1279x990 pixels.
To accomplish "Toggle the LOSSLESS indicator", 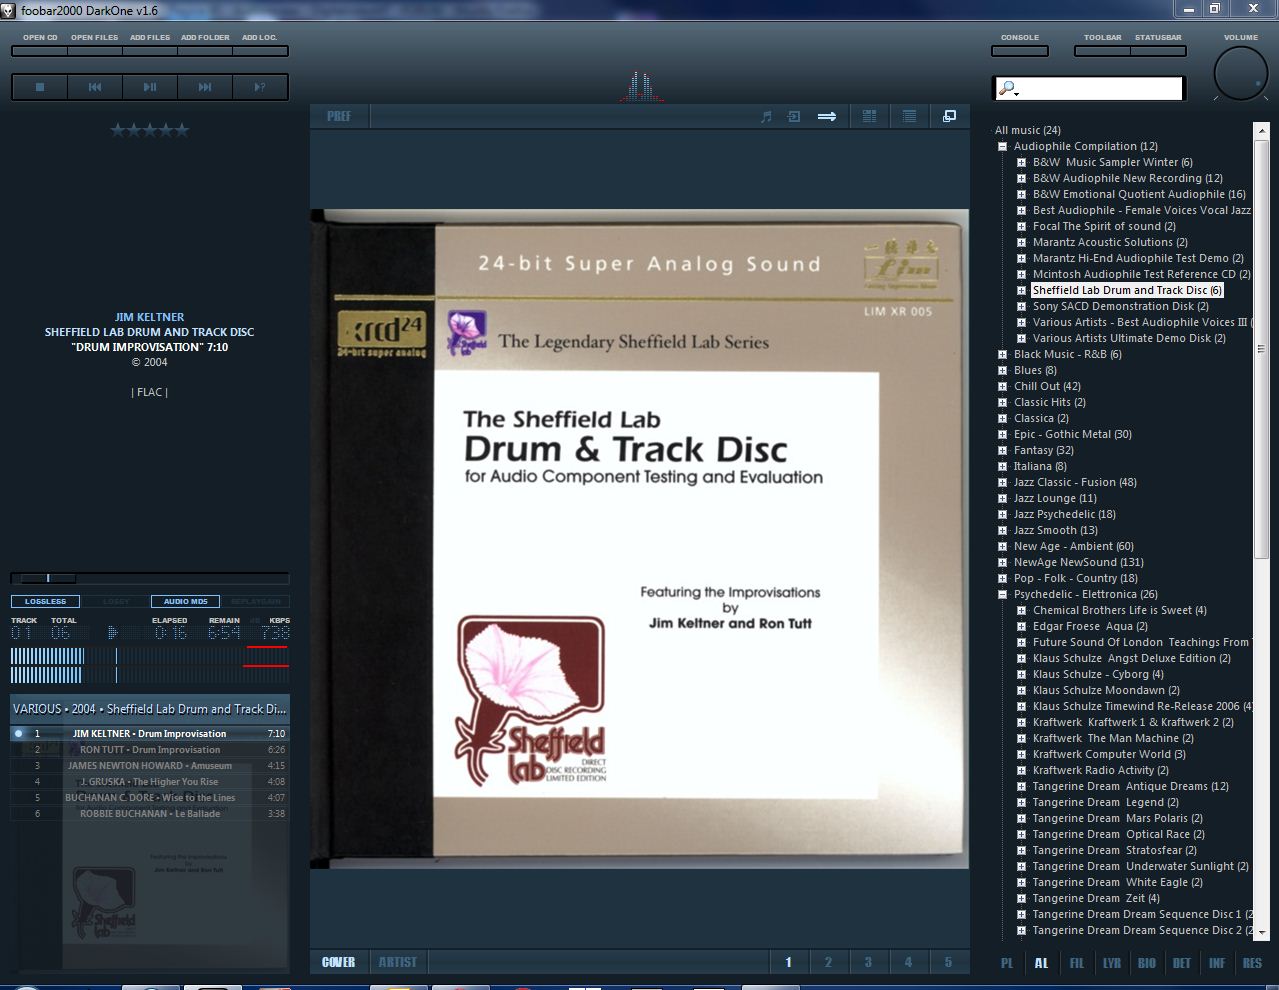I will coord(45,602).
